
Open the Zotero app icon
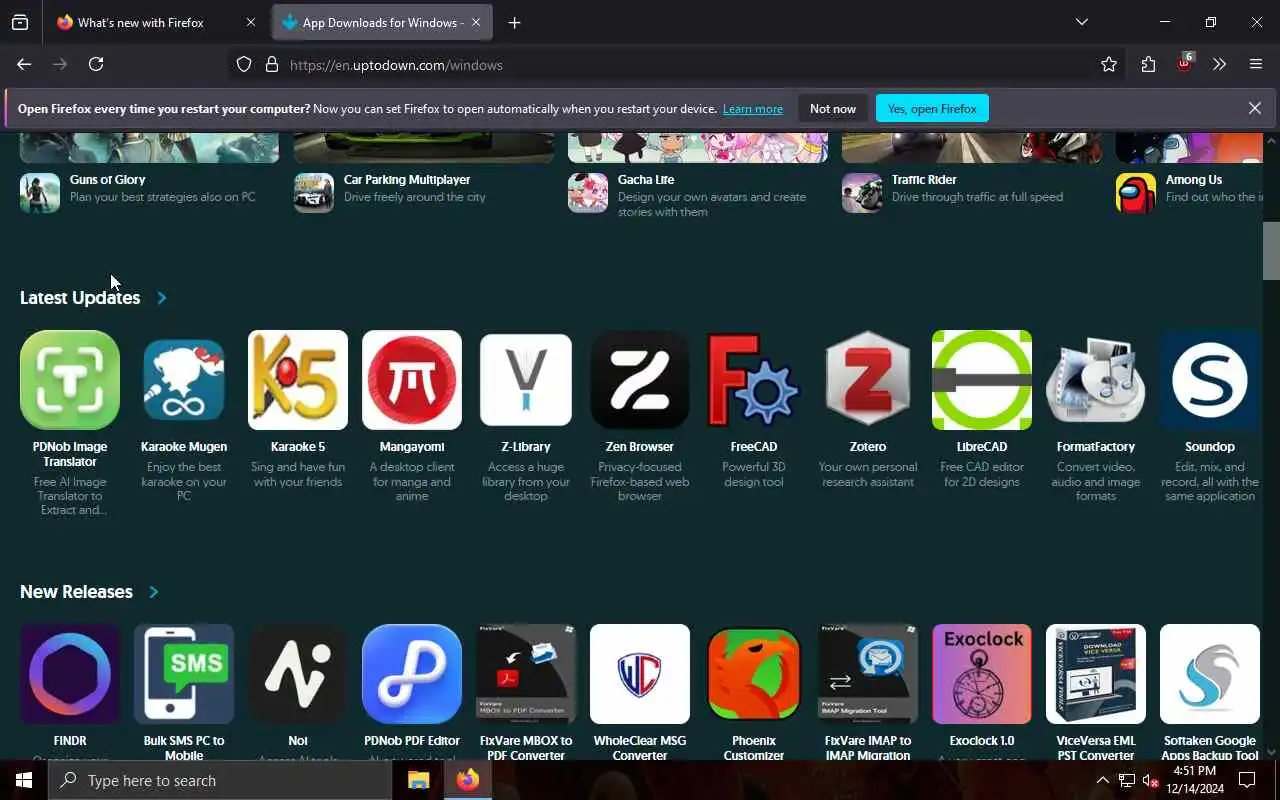click(868, 380)
